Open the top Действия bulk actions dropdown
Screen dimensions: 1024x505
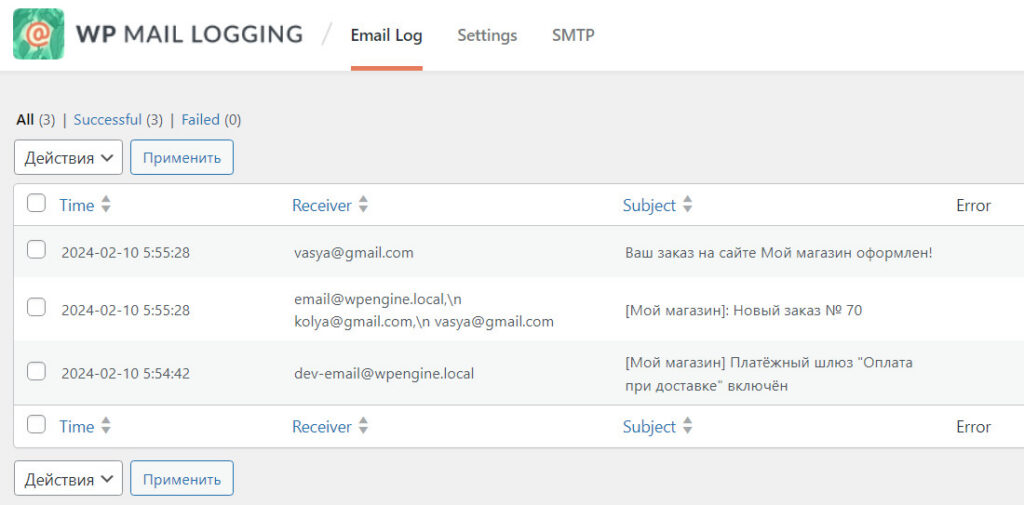(68, 158)
